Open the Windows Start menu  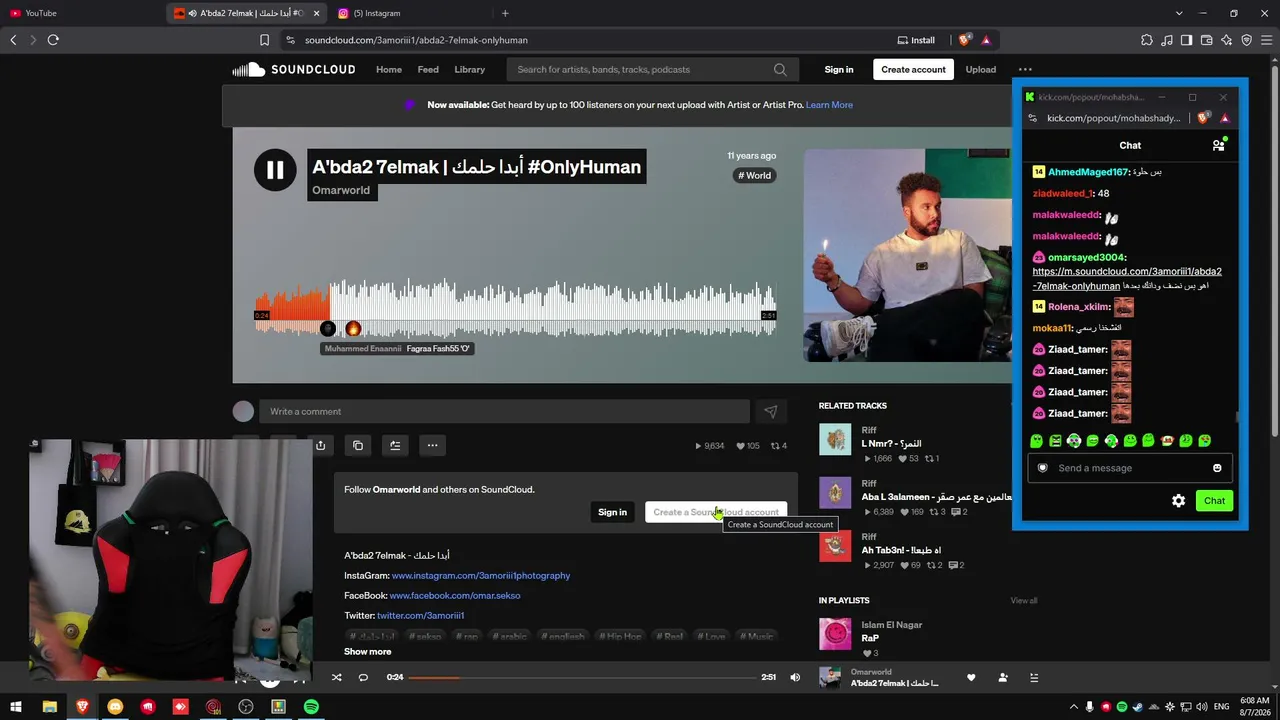pos(16,707)
